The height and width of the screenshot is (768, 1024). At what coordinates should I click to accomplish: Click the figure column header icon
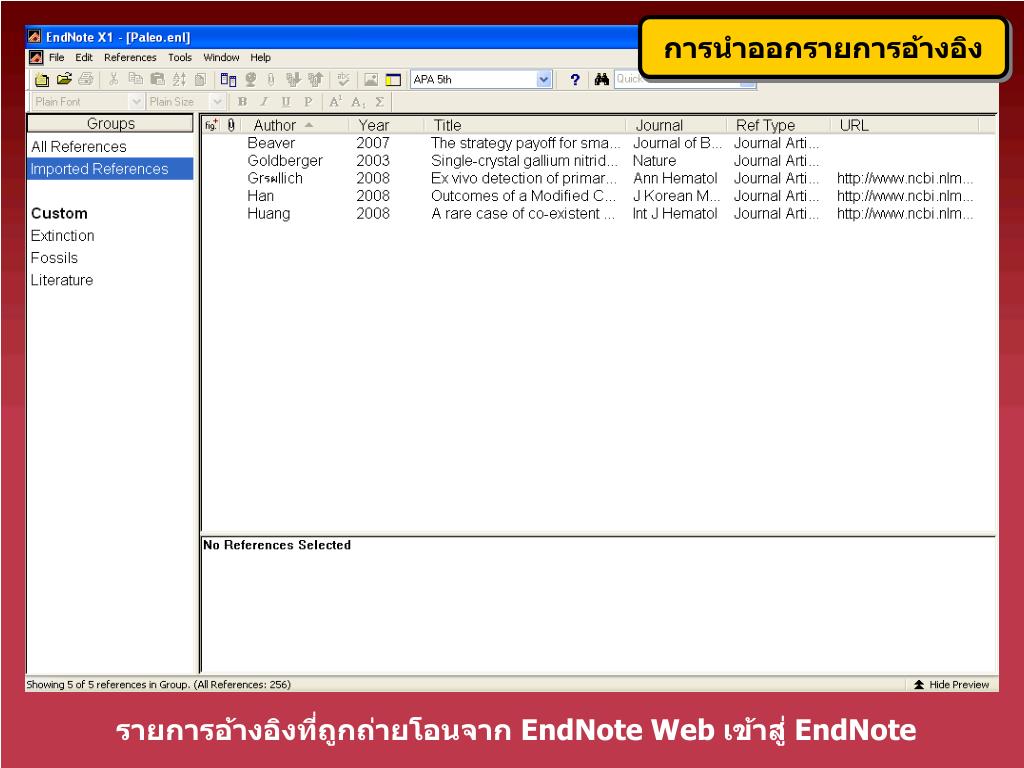click(211, 125)
